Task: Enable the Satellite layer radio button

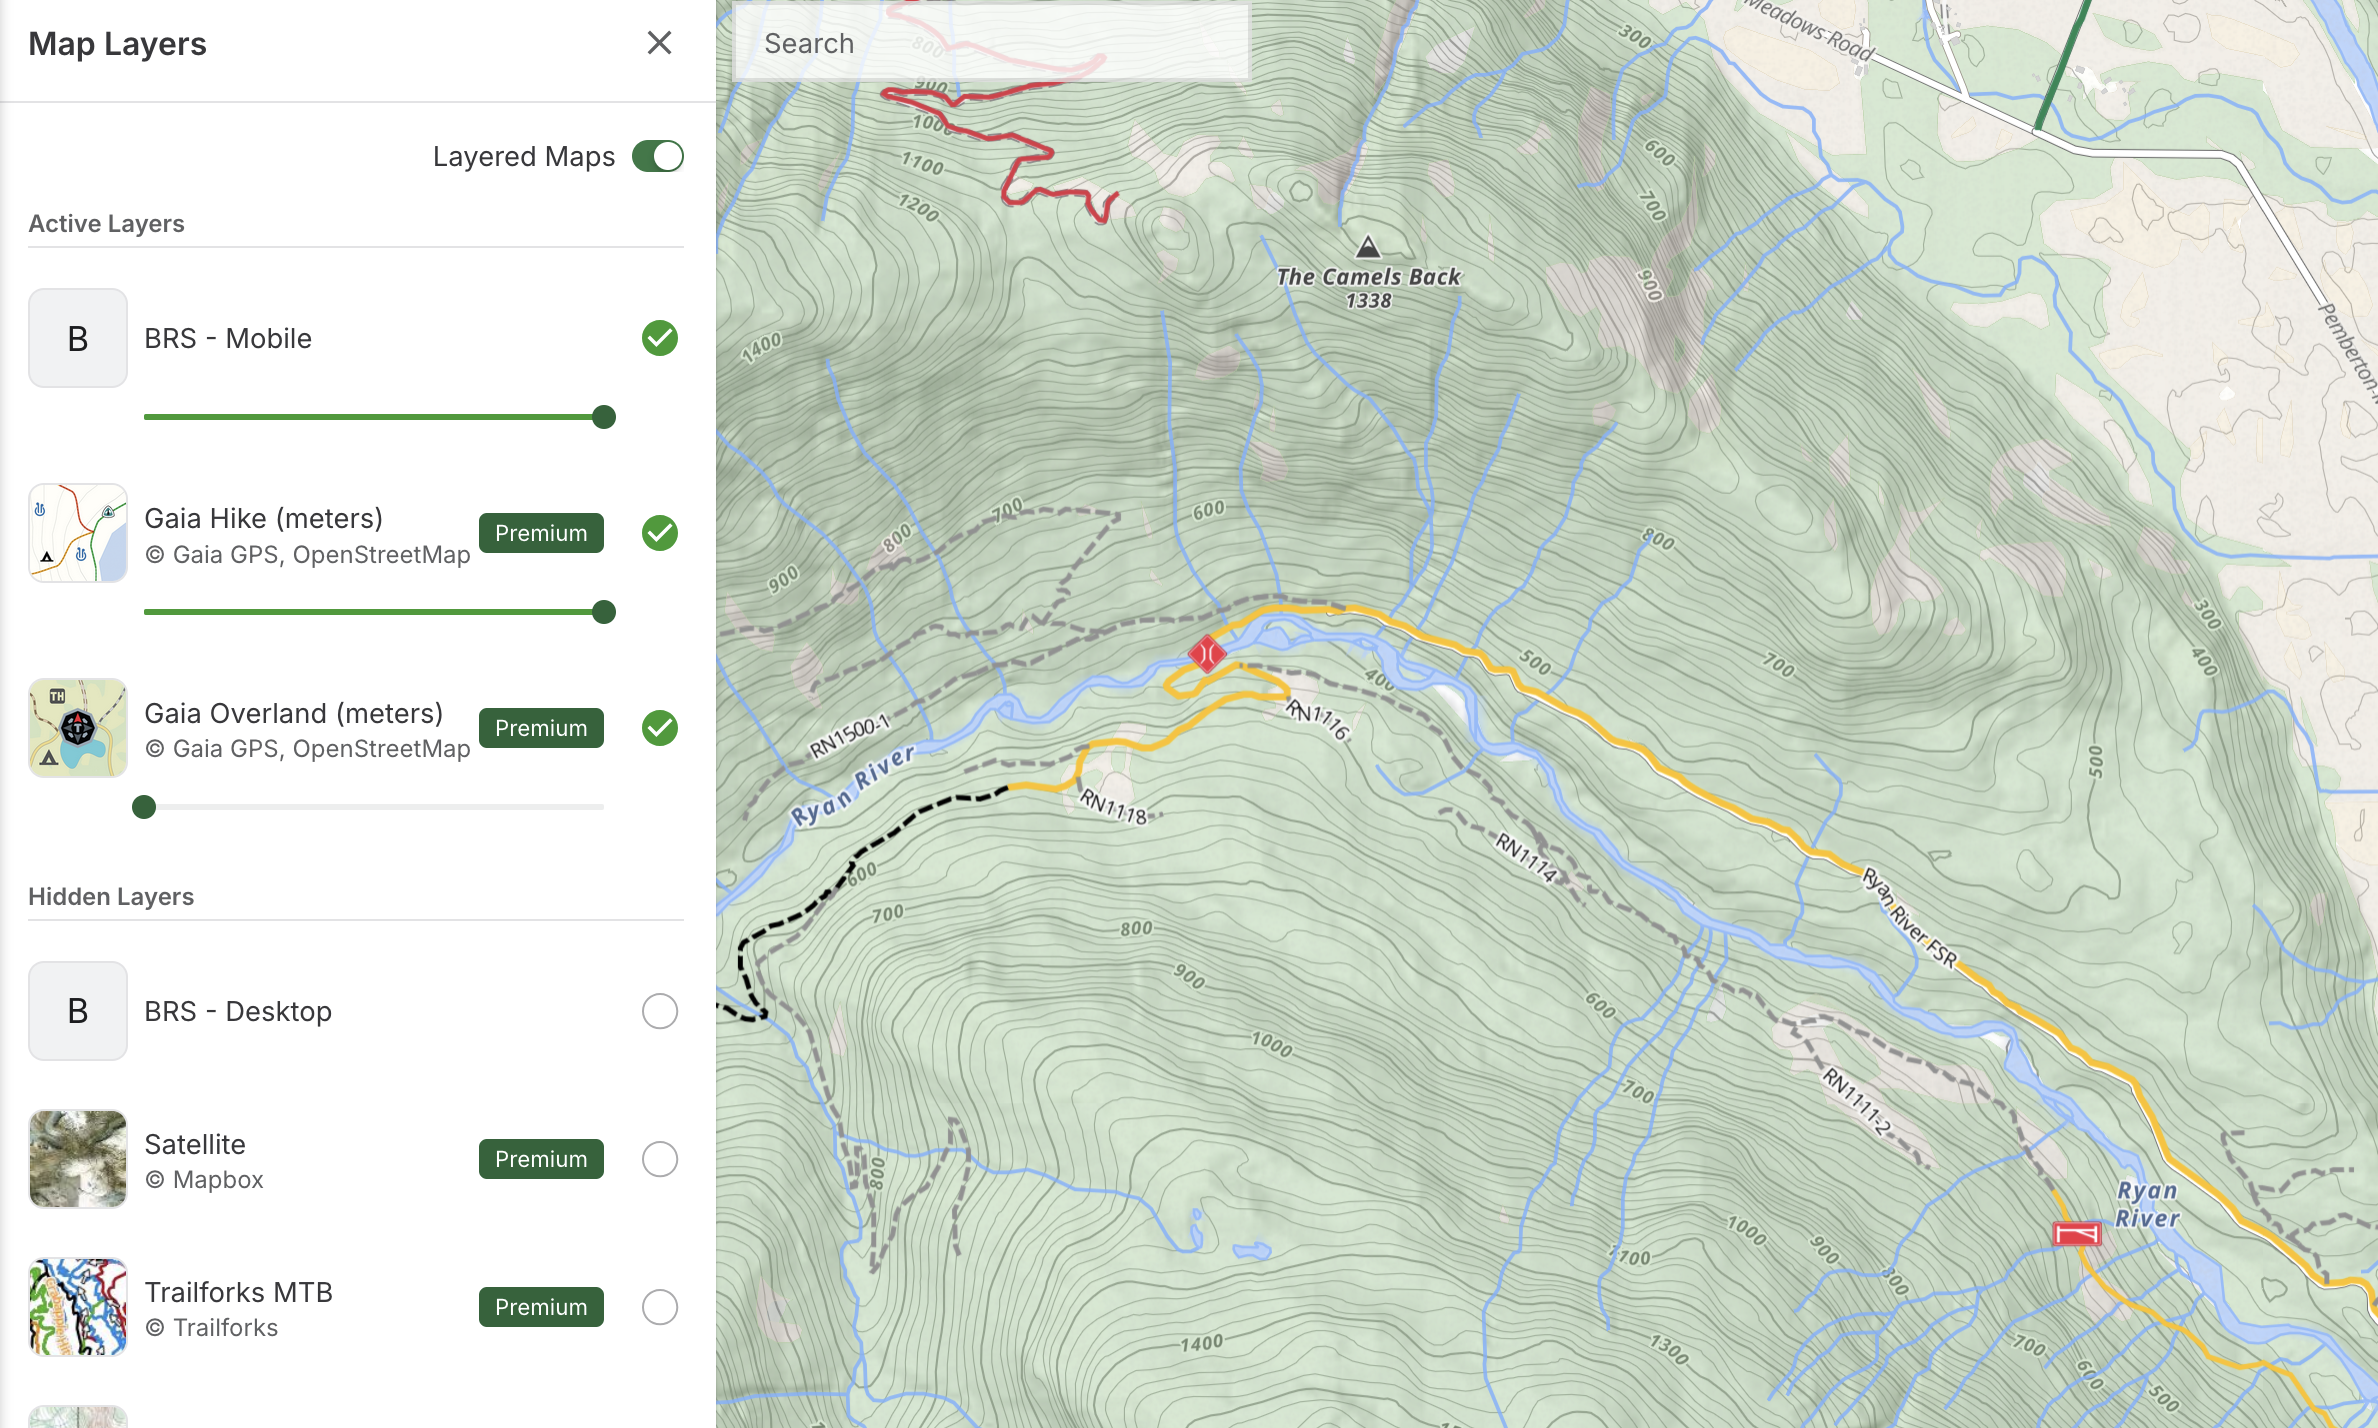Action: point(659,1159)
